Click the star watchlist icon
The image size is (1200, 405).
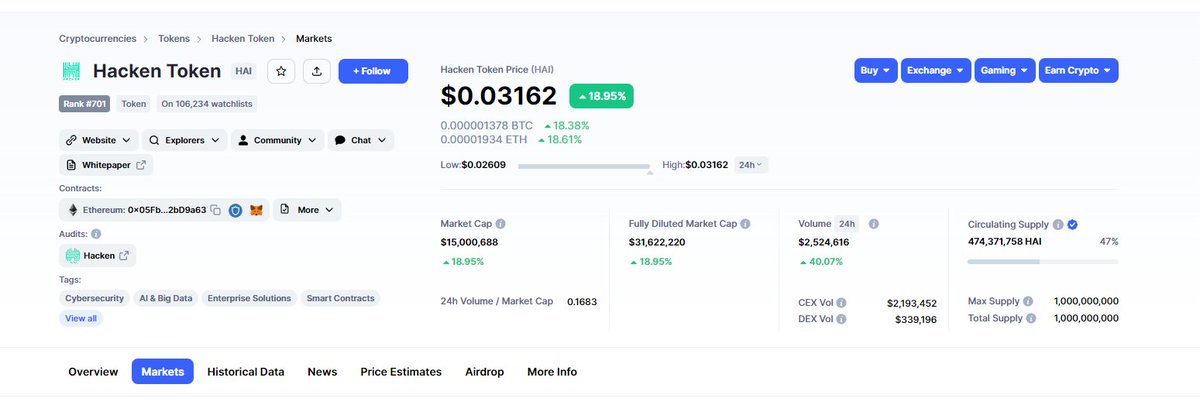click(x=282, y=71)
